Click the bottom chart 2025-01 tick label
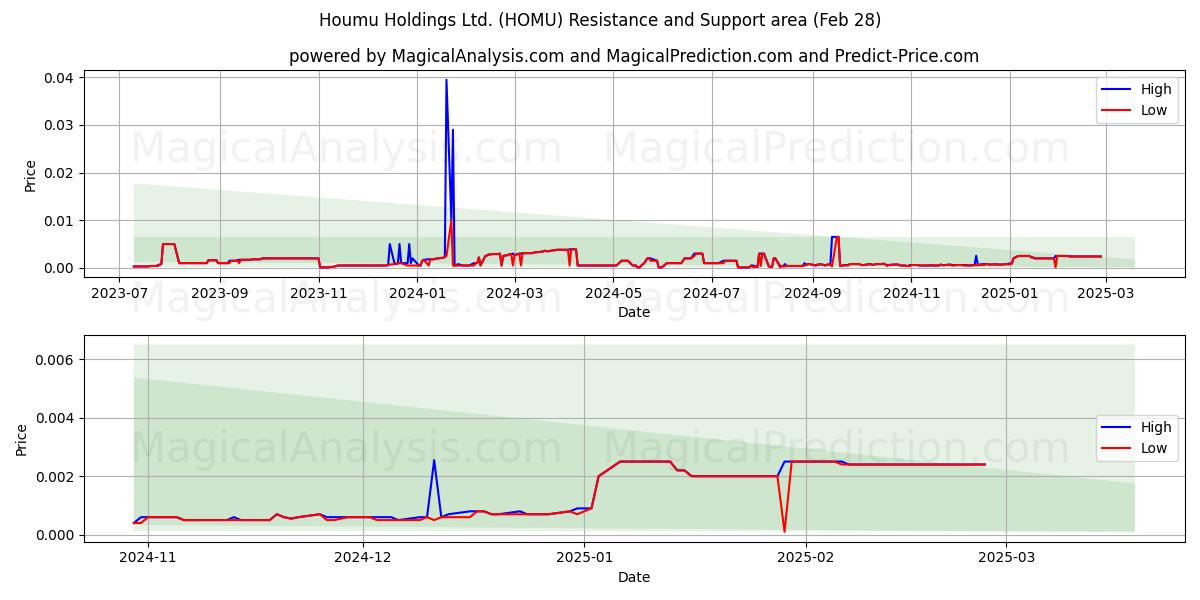The height and width of the screenshot is (600, 1200). 585,558
